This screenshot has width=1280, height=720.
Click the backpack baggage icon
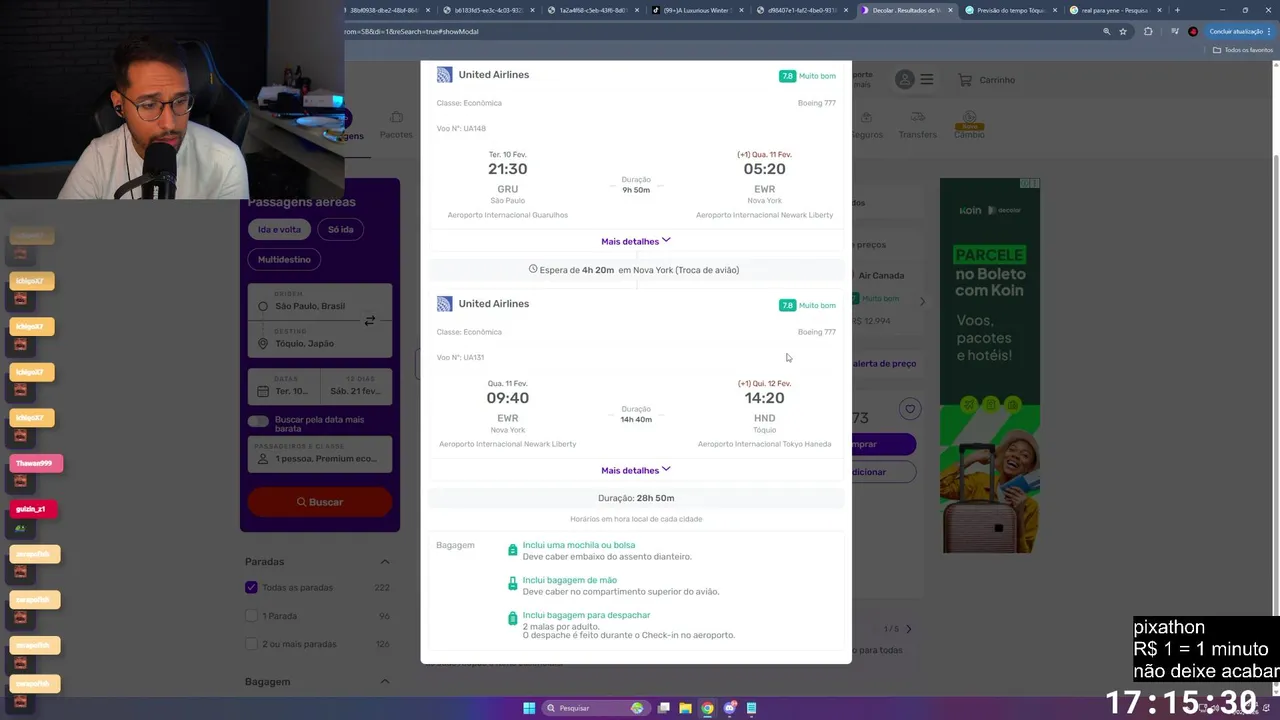(513, 550)
